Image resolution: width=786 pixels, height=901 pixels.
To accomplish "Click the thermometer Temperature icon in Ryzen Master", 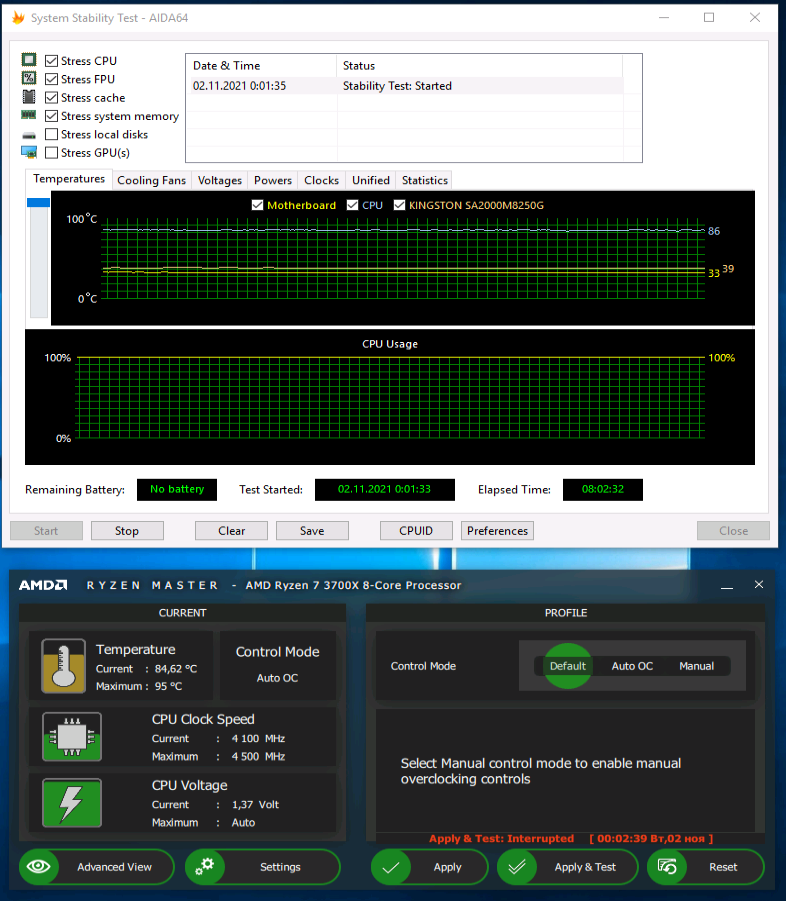I will [64, 665].
